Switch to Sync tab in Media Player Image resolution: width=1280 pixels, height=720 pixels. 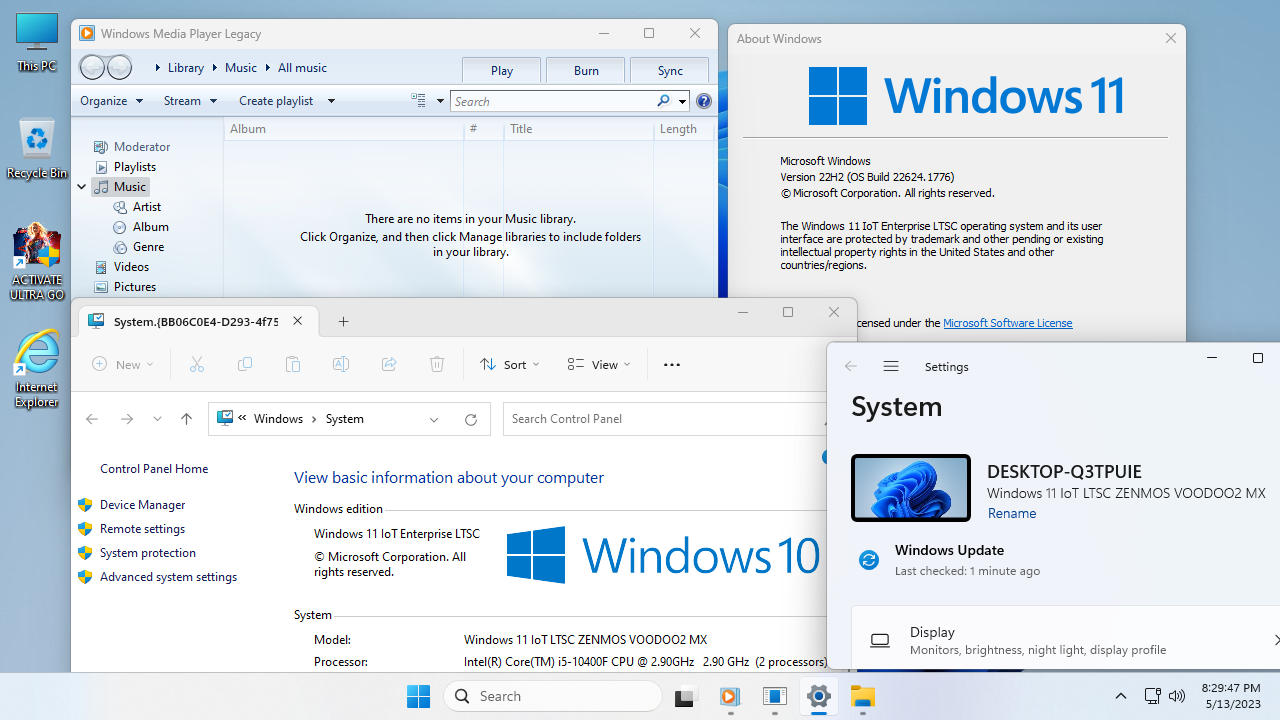tap(670, 70)
